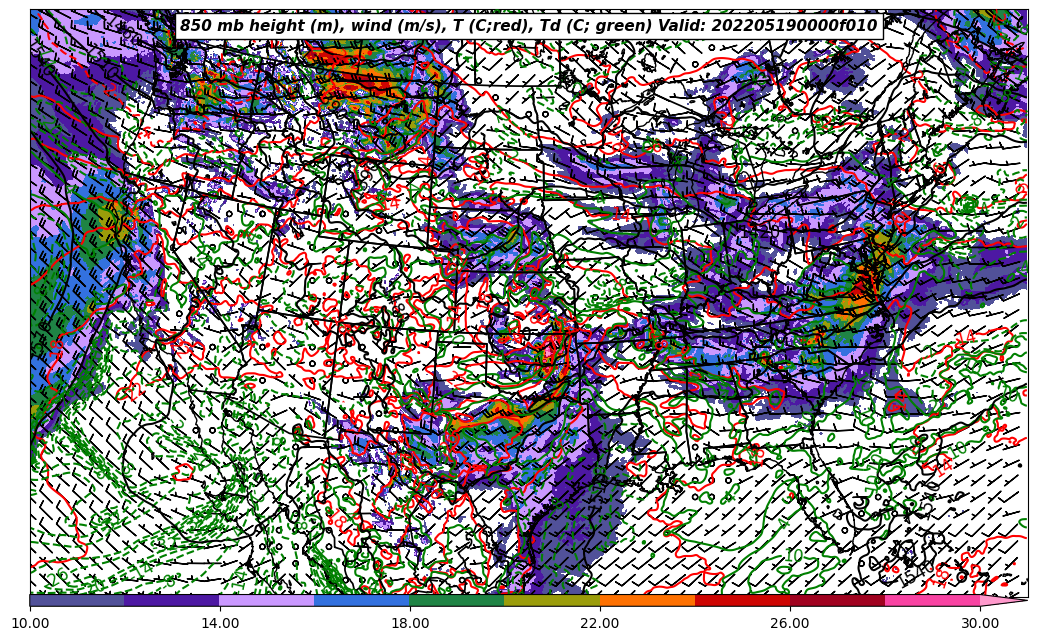Viewport: 1037px width, 640px height.
Task: Click the blue 16–18 colorbar segment
Action: 362,600
